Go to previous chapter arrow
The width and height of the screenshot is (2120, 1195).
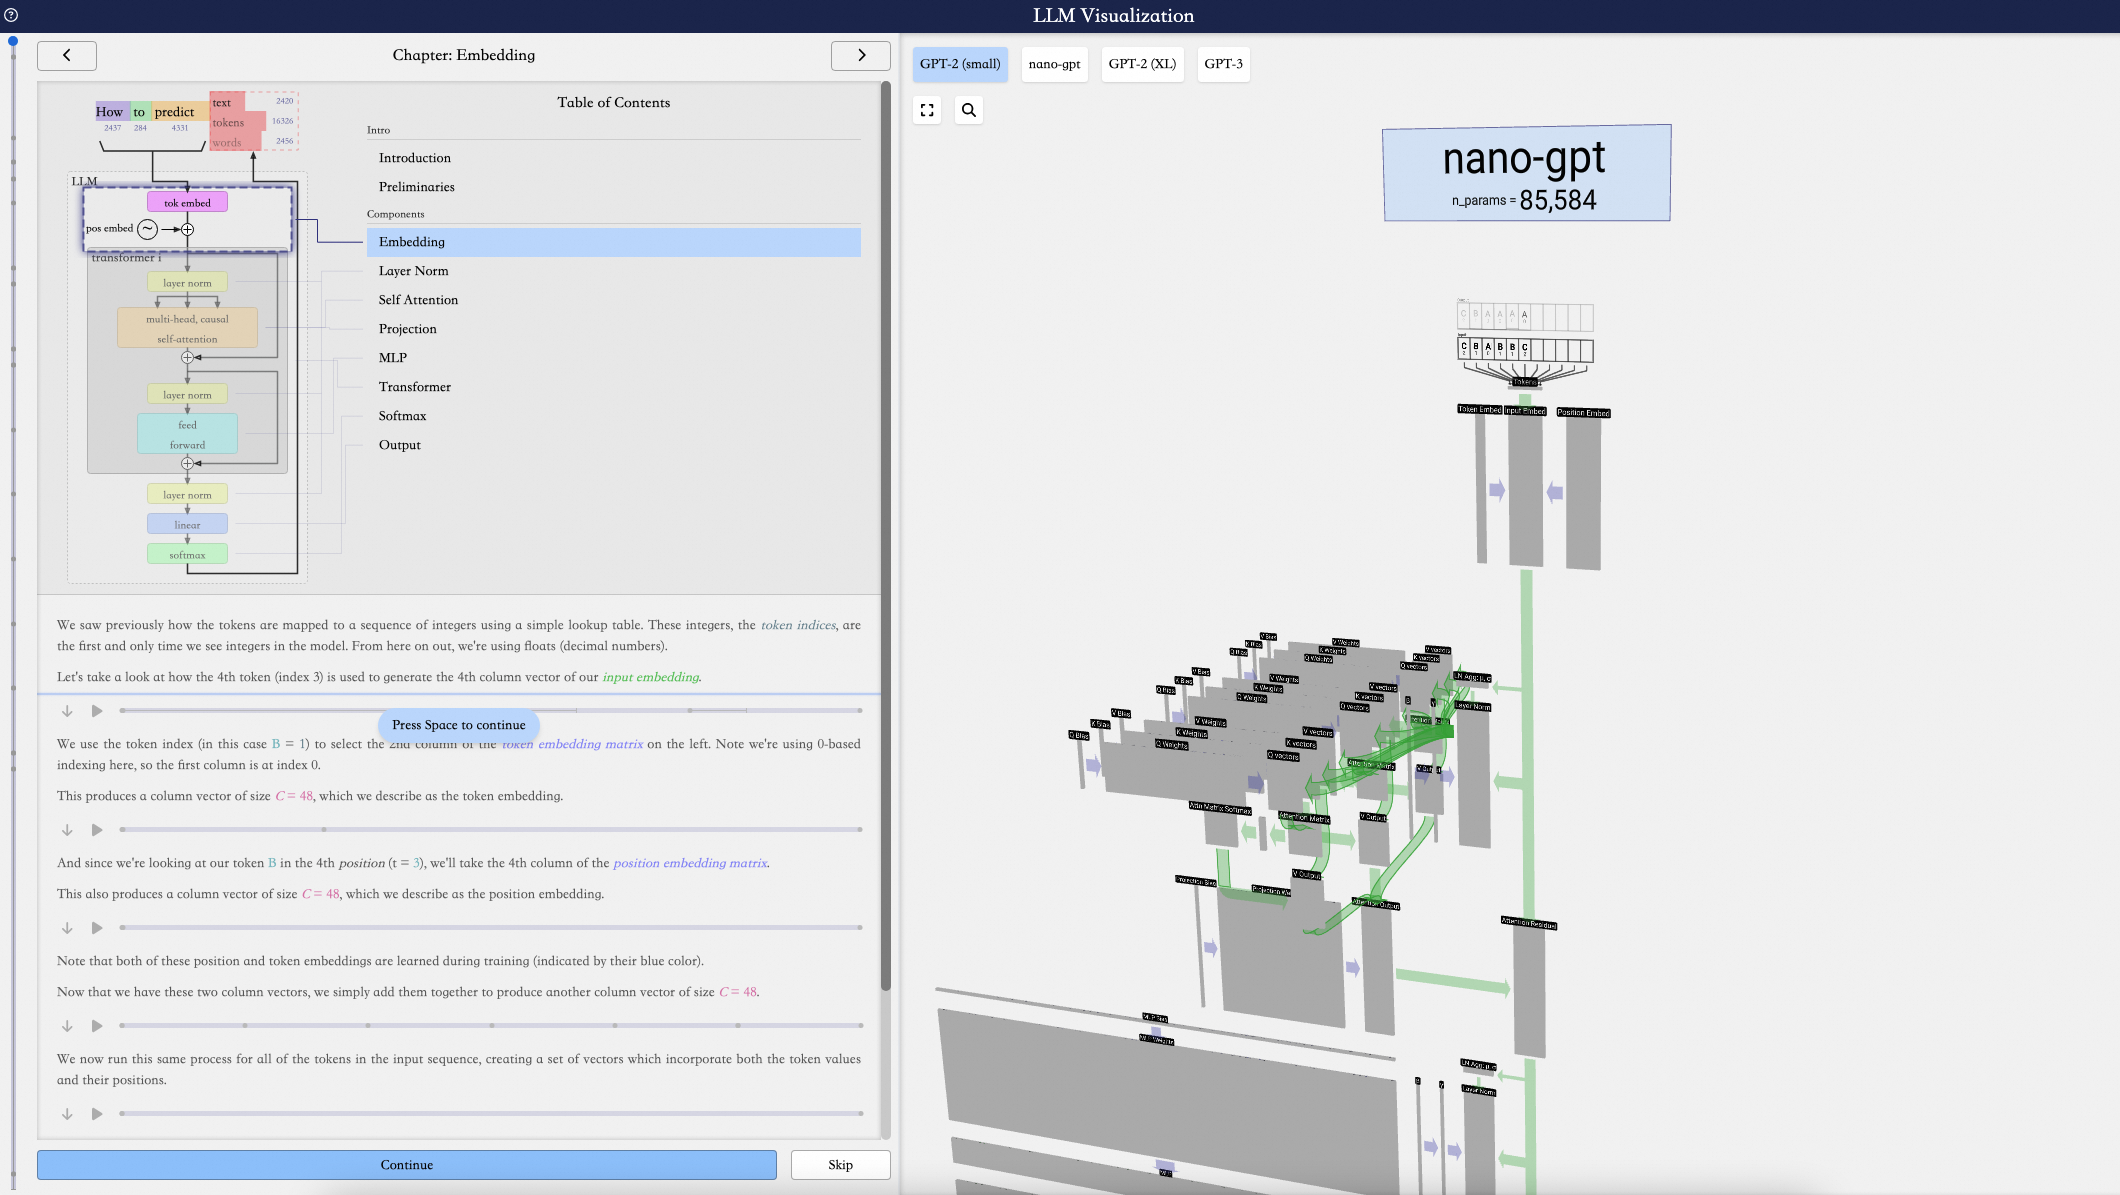pyautogui.click(x=67, y=55)
